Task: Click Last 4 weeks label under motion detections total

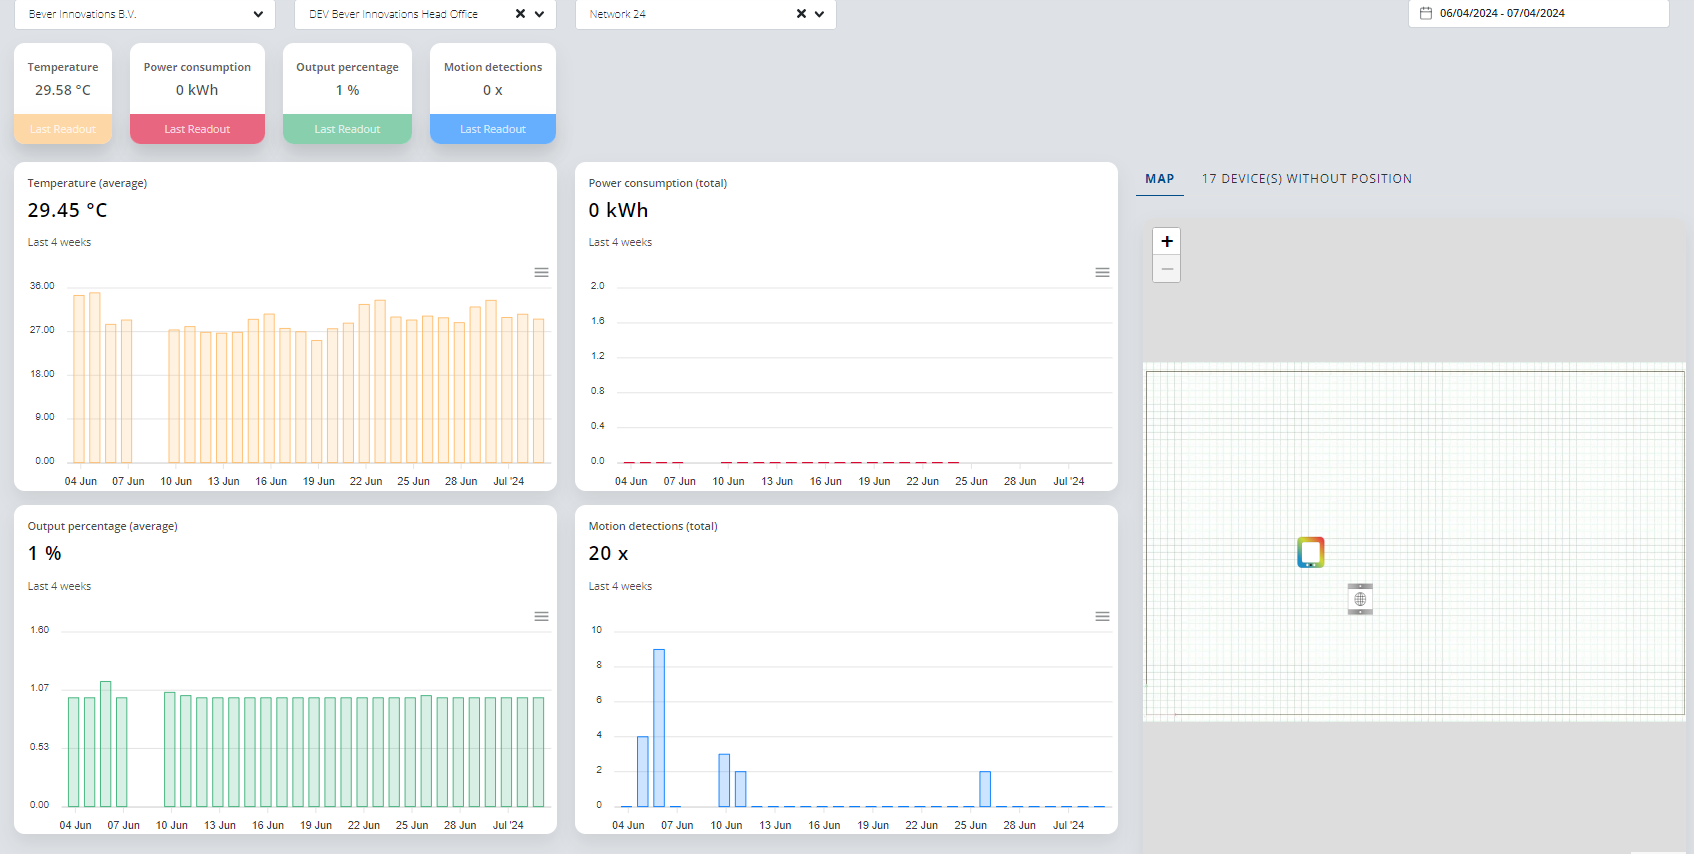Action: coord(620,586)
